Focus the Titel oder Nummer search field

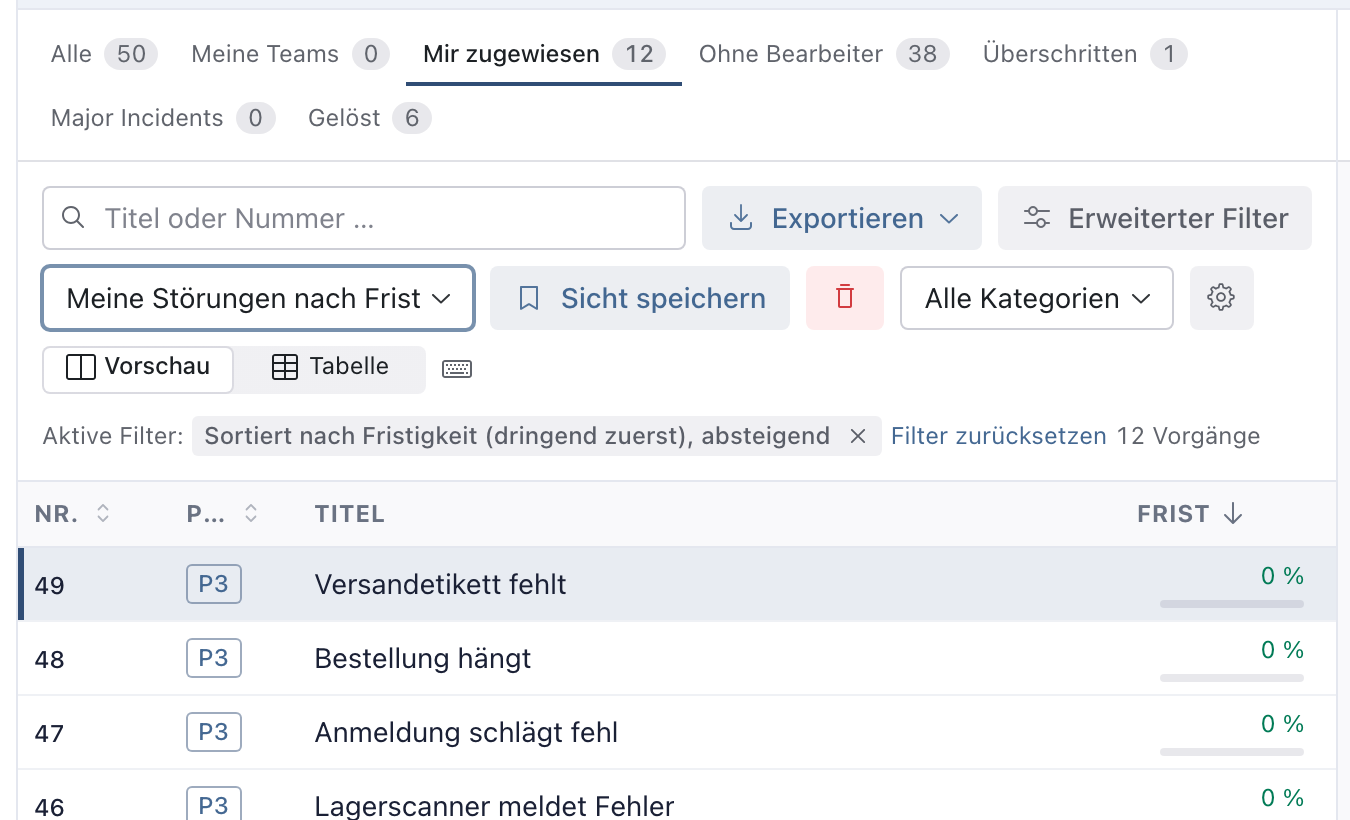pos(364,218)
